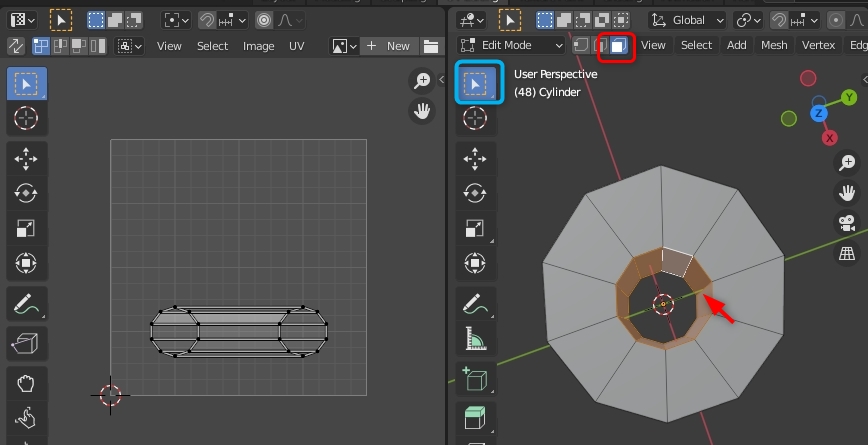Select the Cursor tool in 3D viewport toolbar
Screen dimensions: 868x445
click(x=475, y=118)
